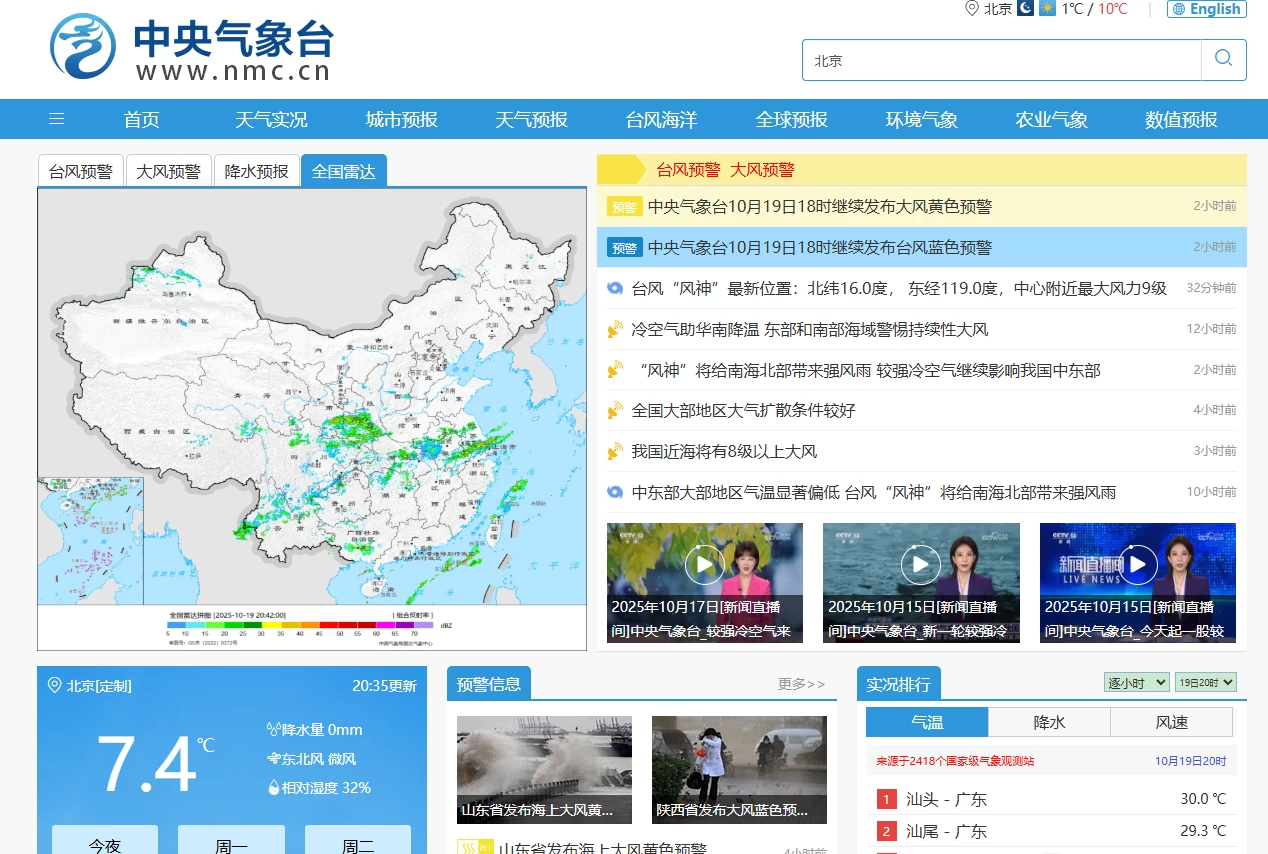Screen dimensions: 1268x854
Task: Open the 逐小时 dropdown
Action: (1136, 682)
